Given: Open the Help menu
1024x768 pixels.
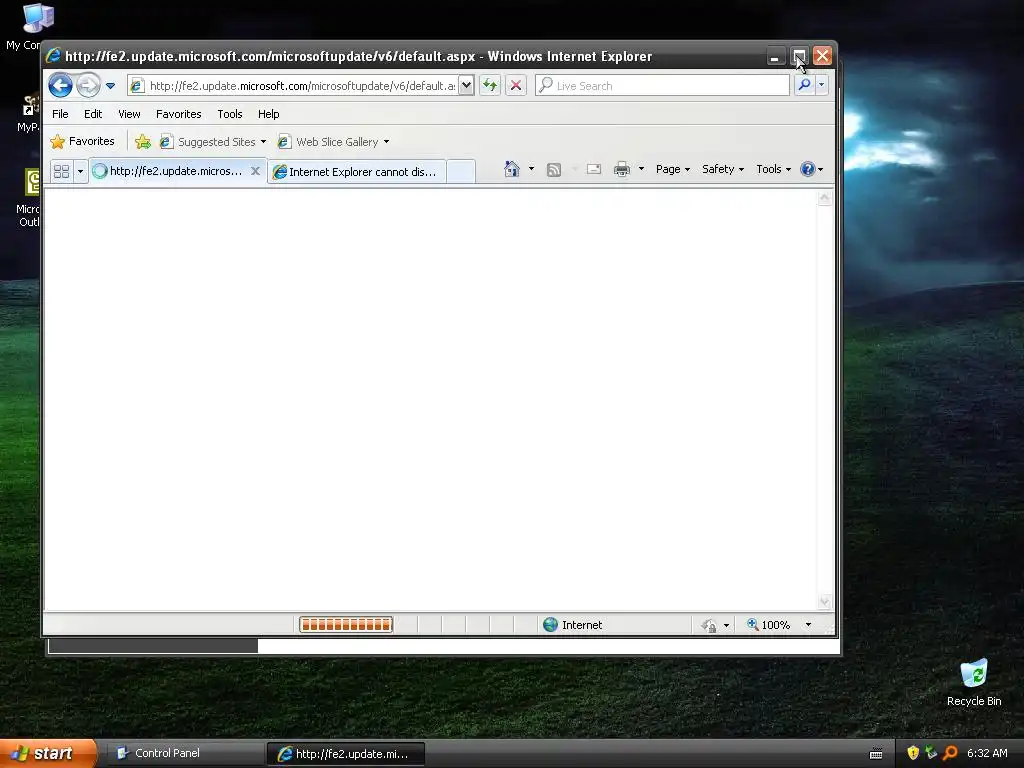Looking at the screenshot, I should coord(268,114).
